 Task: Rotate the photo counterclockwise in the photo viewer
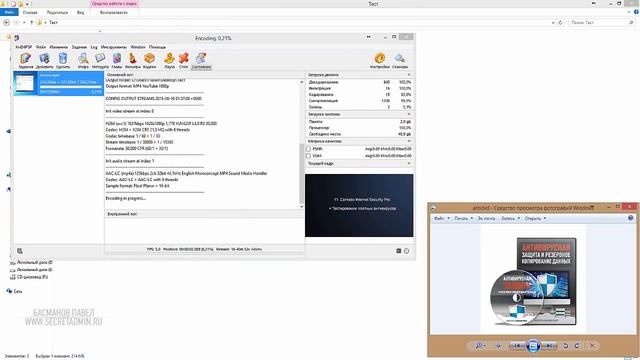pyautogui.click(x=566, y=346)
